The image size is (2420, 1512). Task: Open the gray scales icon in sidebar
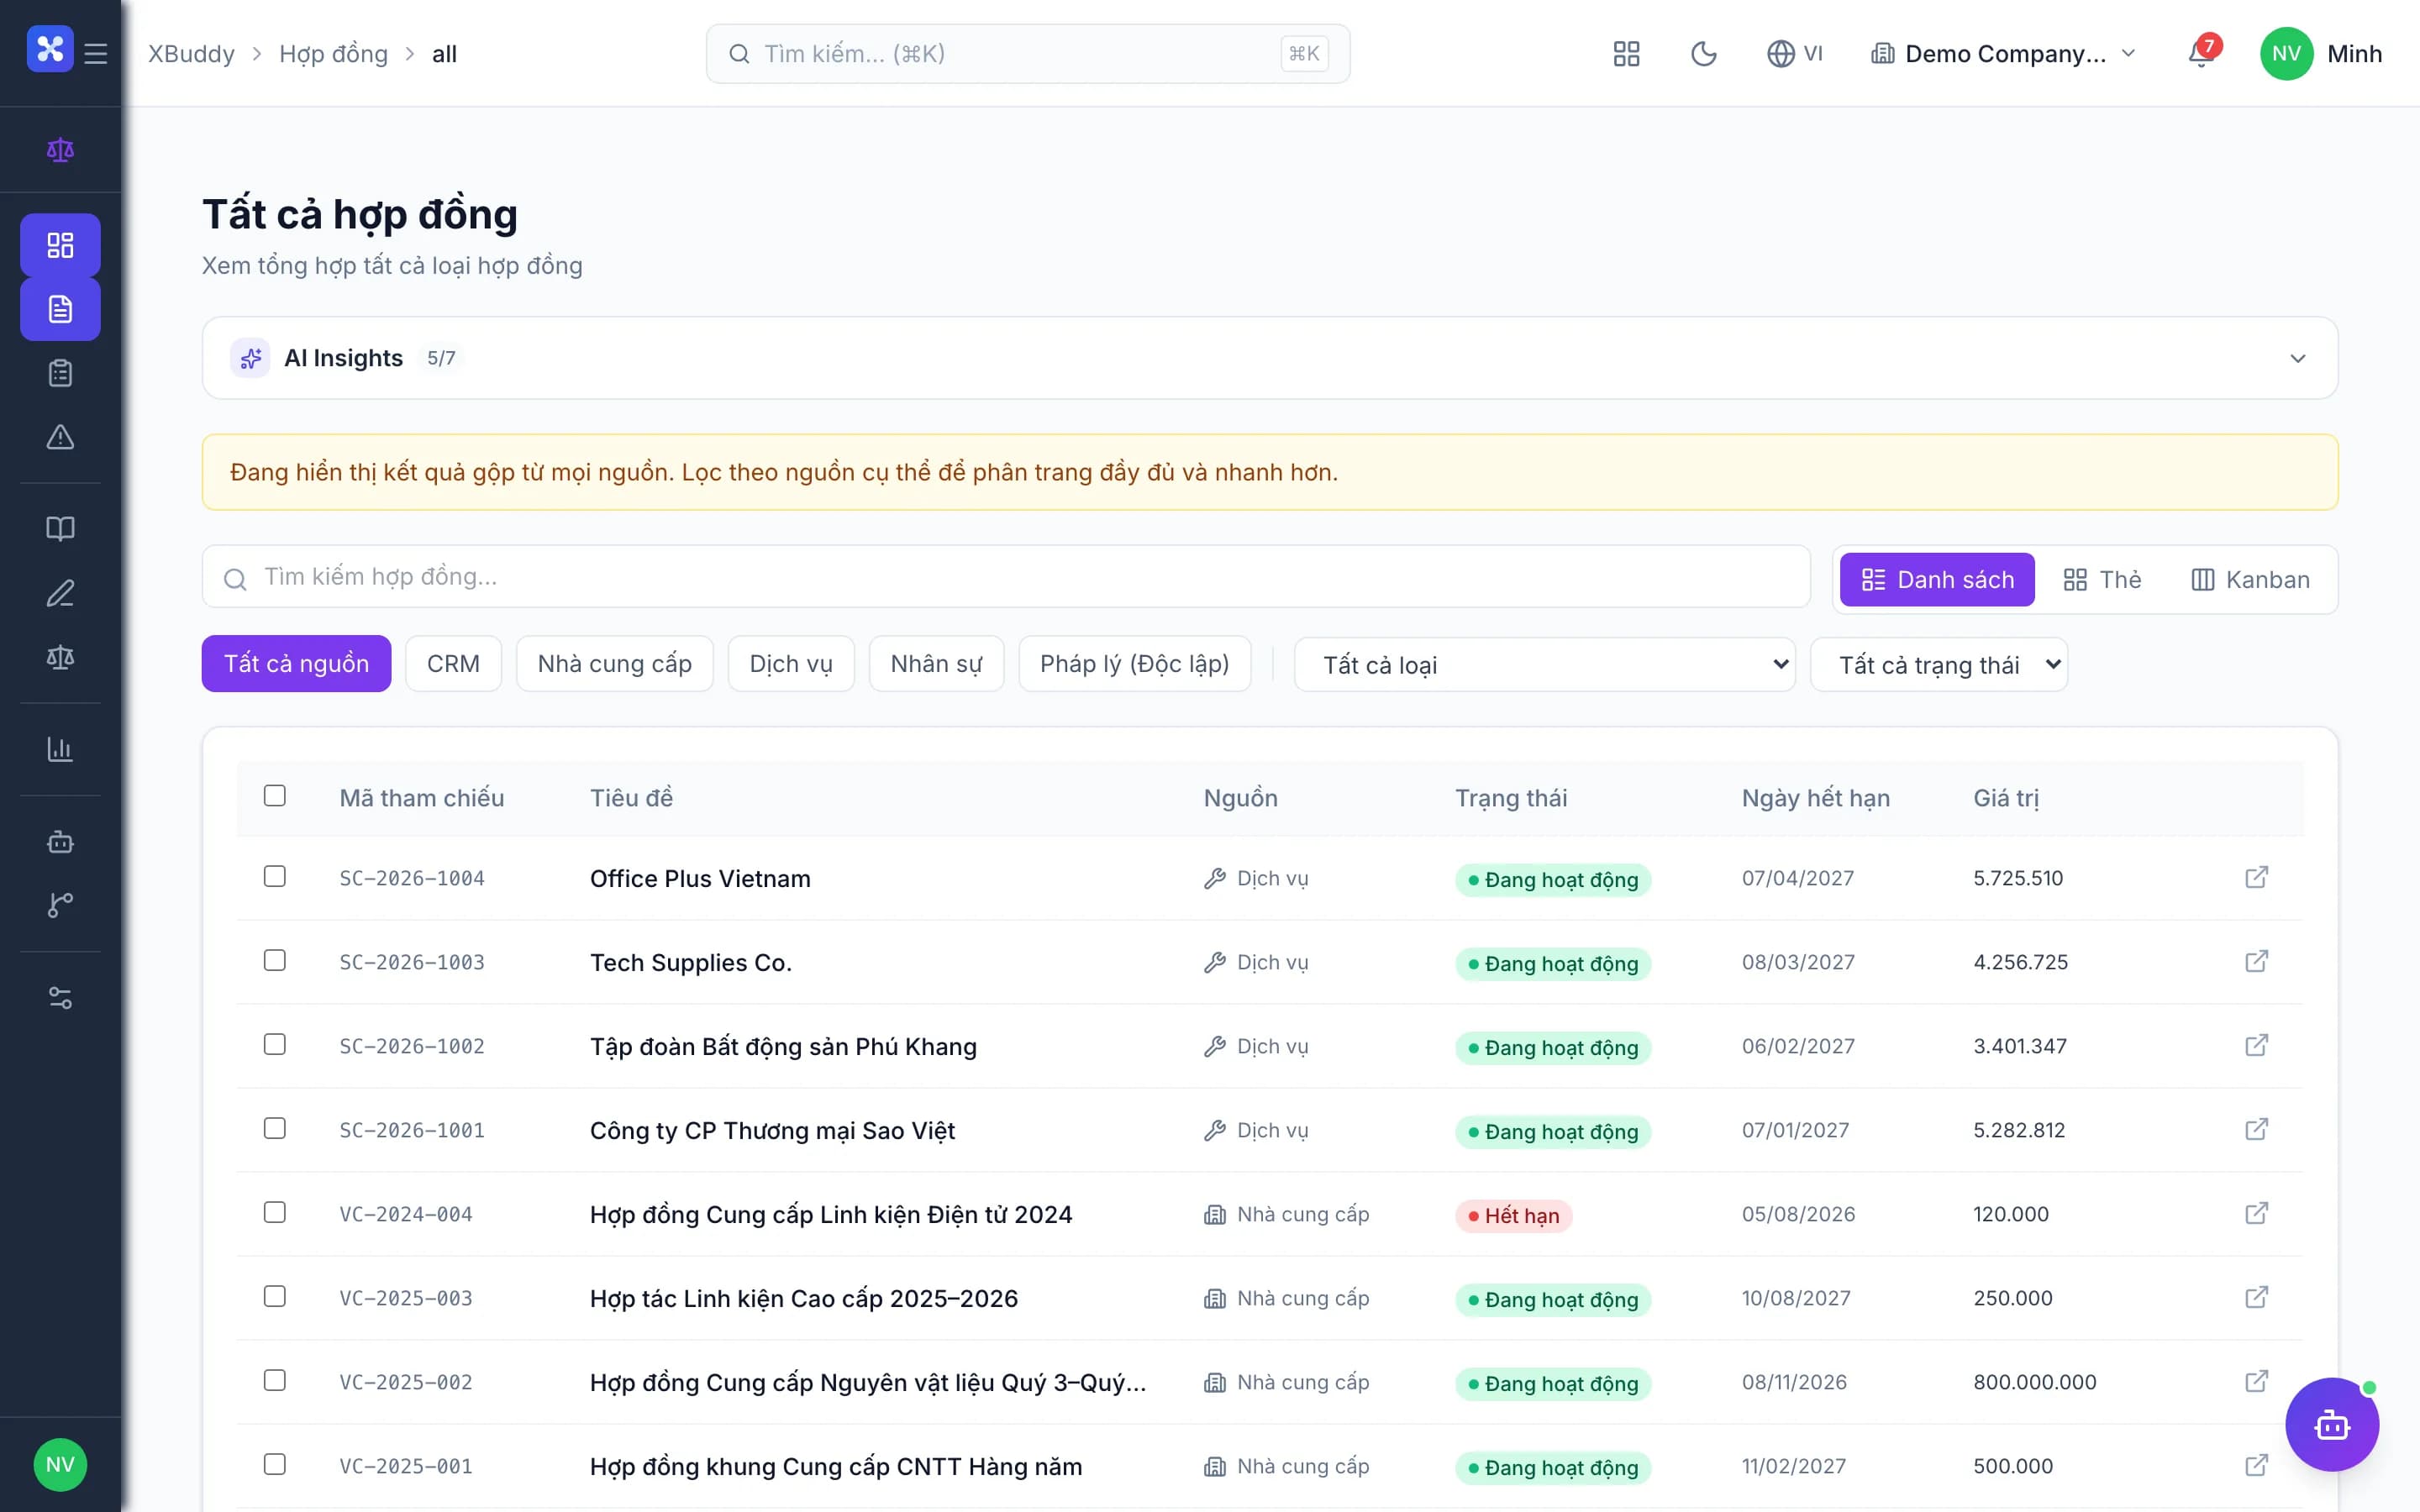pyautogui.click(x=60, y=657)
